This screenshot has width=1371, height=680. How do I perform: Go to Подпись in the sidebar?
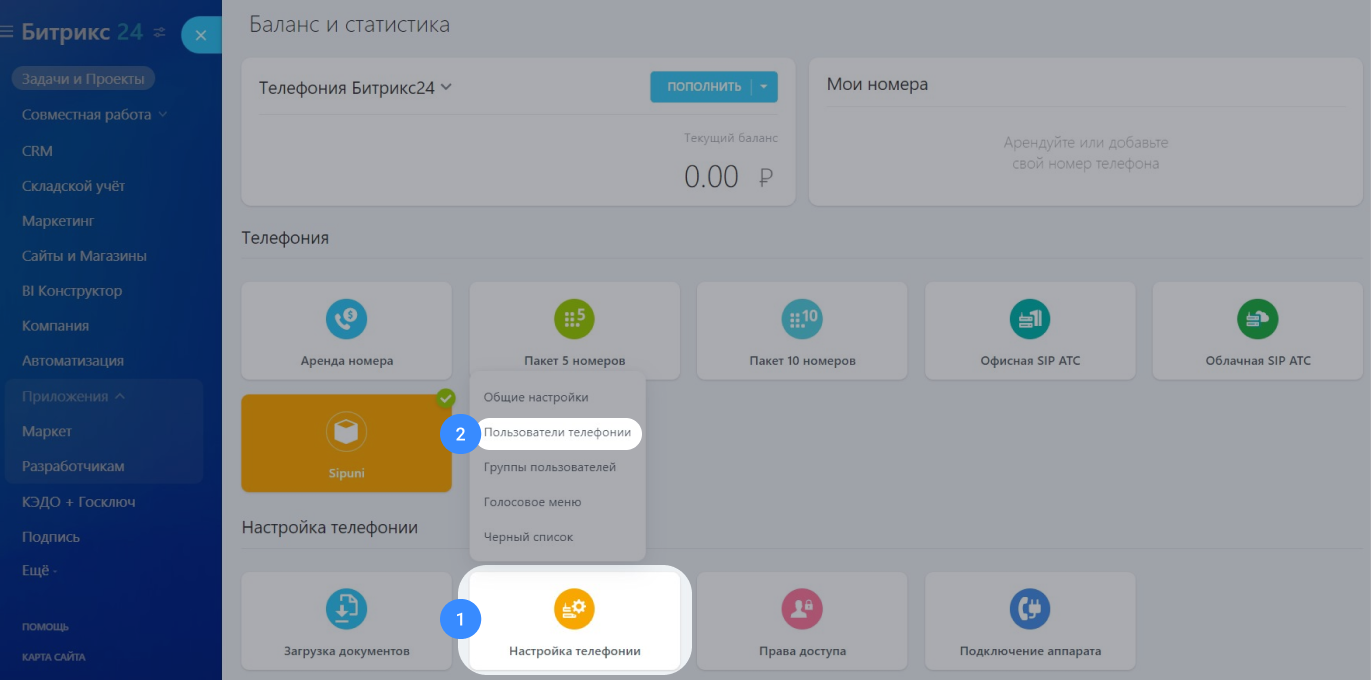[x=50, y=537]
